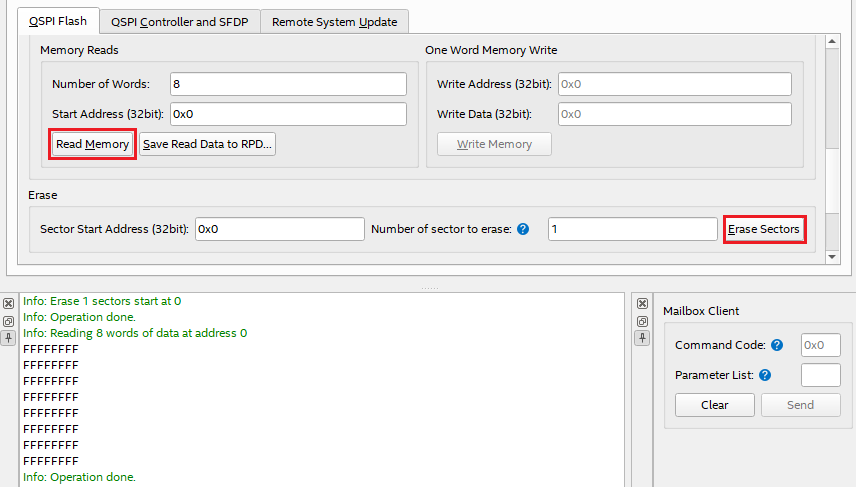Click help icon next to Number of sector to erase
Image resolution: width=856 pixels, height=487 pixels.
pos(522,230)
